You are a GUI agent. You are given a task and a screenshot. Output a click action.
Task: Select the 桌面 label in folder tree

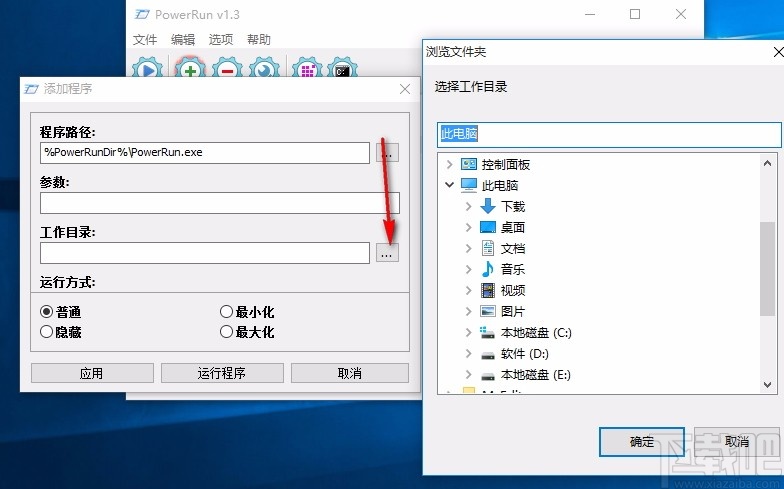coord(513,228)
